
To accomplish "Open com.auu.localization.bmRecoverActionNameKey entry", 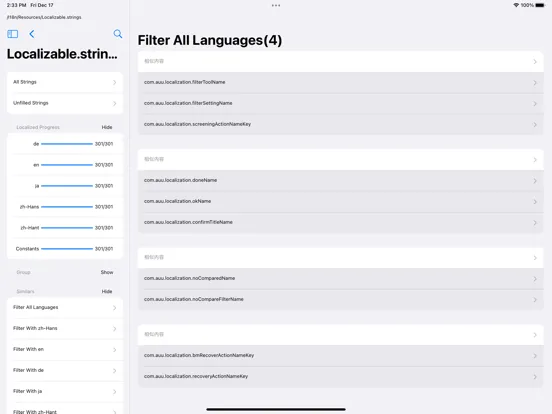I will coord(340,356).
